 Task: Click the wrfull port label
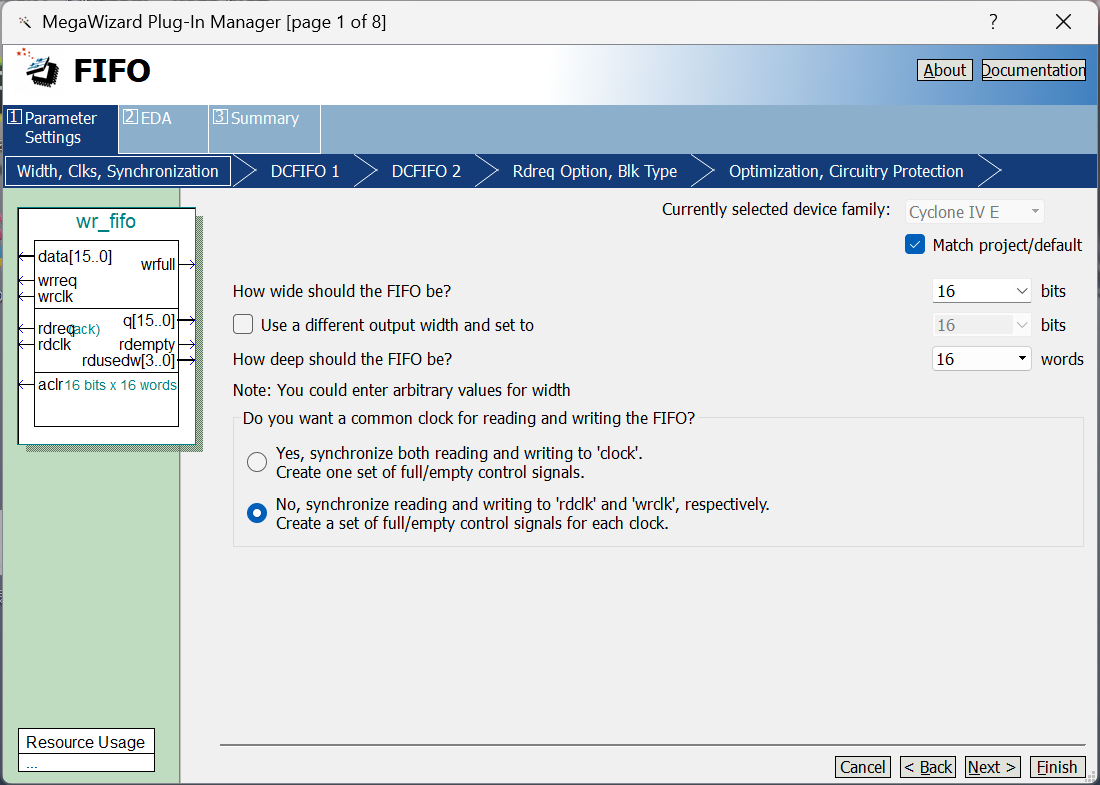[158, 264]
